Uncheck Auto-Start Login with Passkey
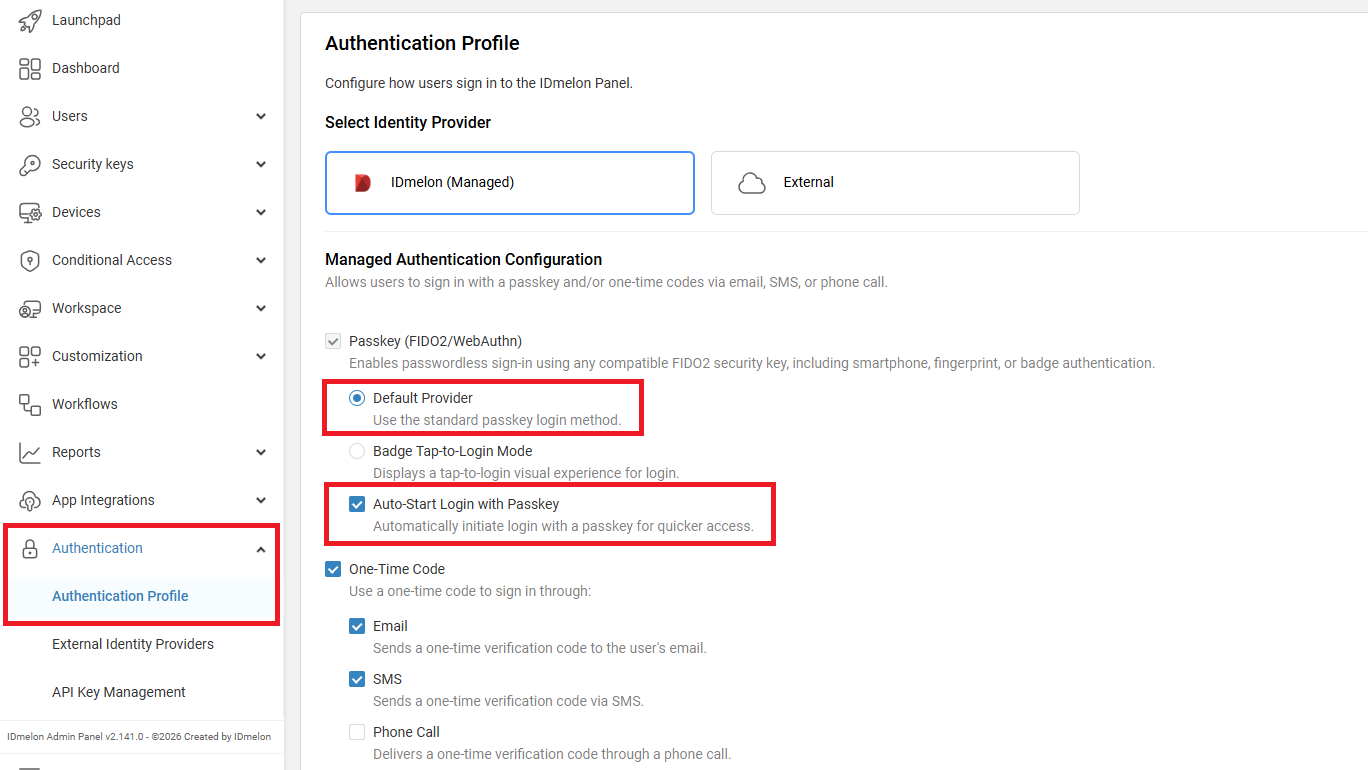The width and height of the screenshot is (1368, 770). pyautogui.click(x=357, y=504)
